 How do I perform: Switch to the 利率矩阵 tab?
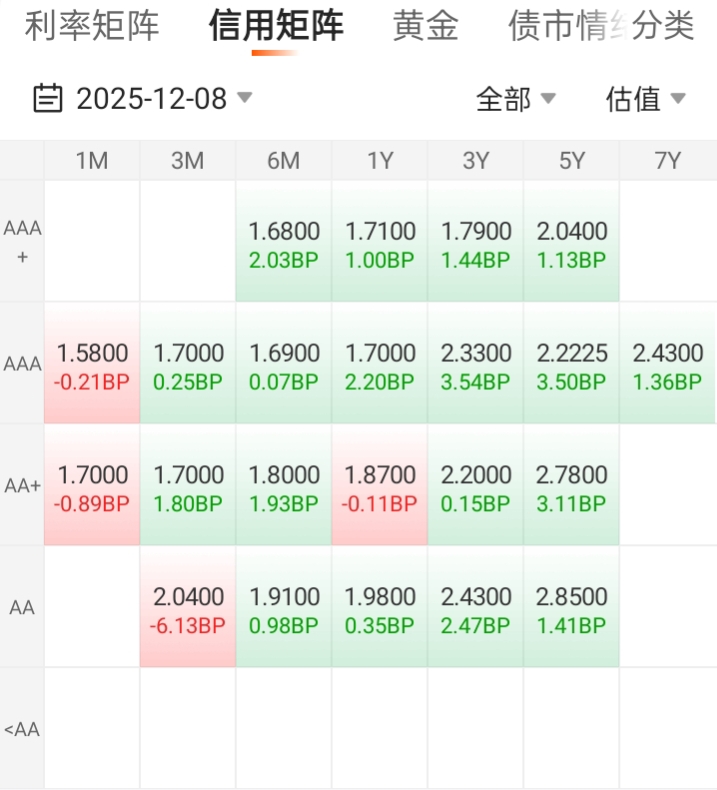(92, 26)
